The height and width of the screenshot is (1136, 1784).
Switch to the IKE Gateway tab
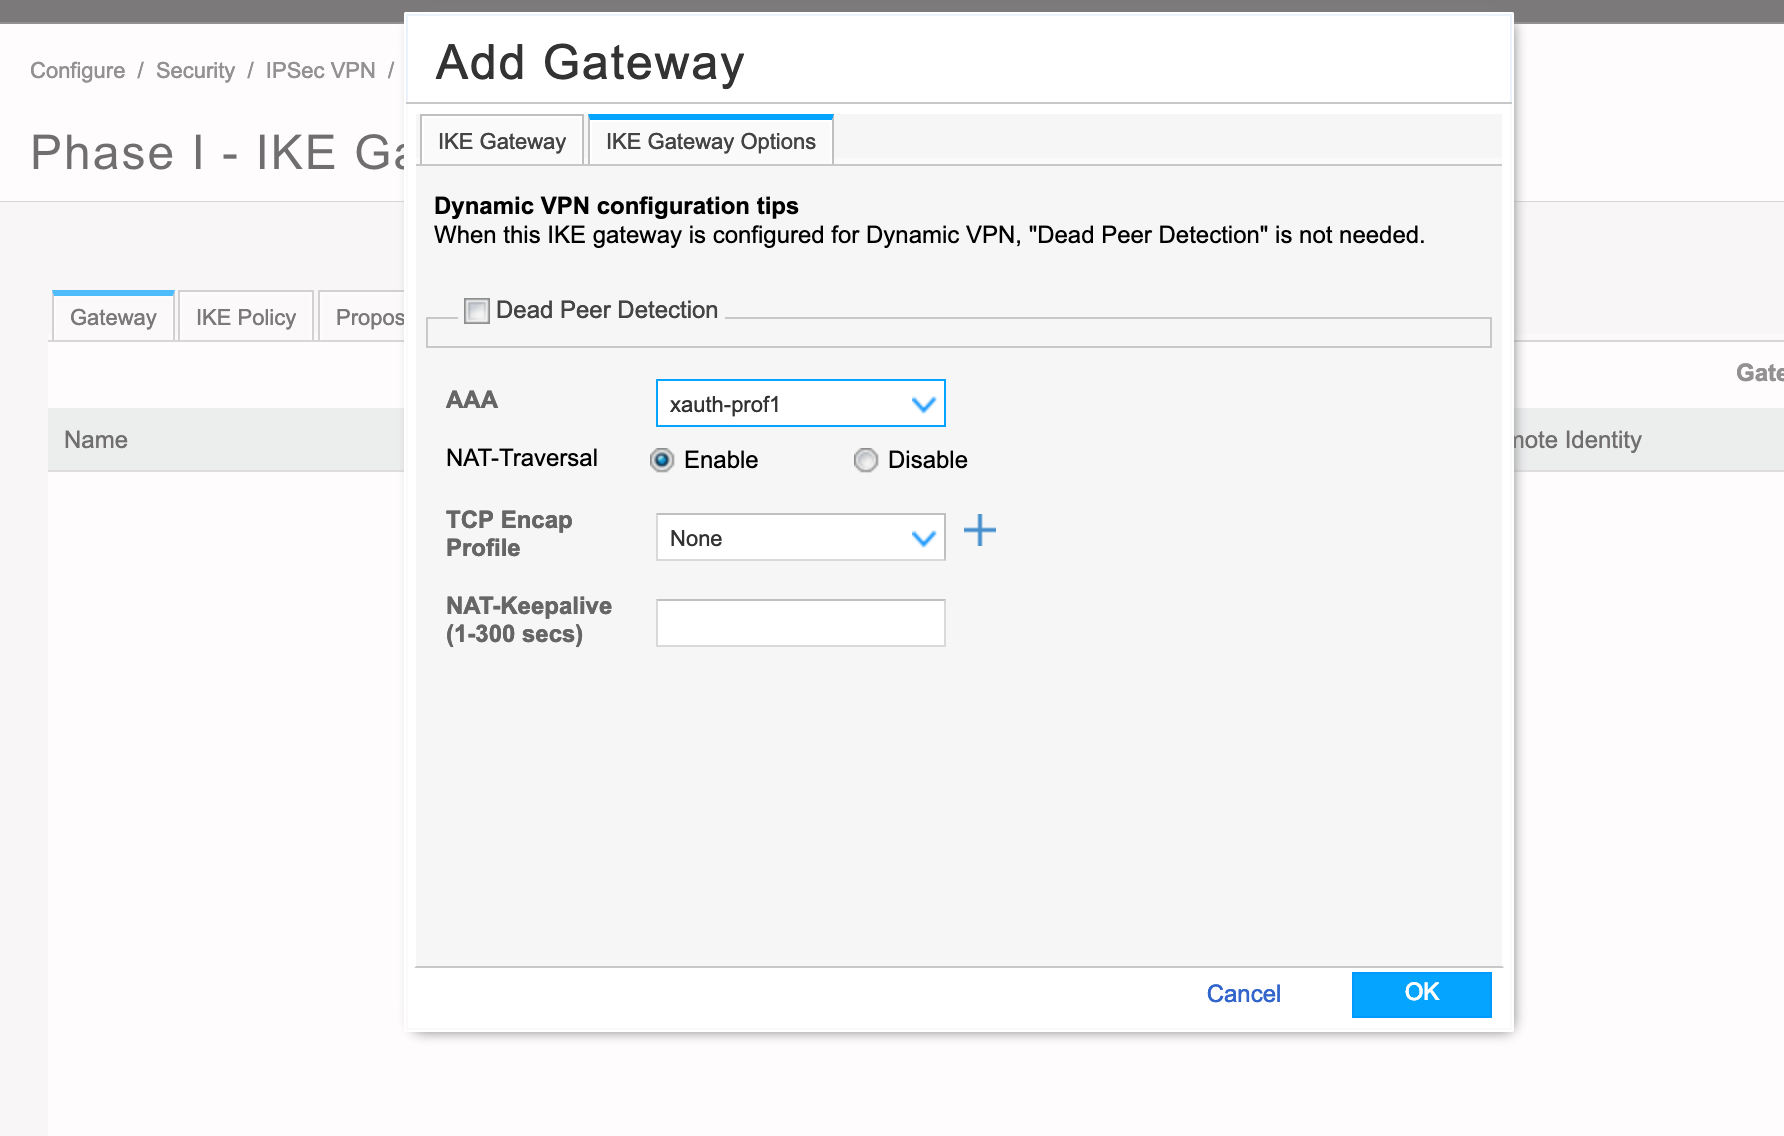(502, 140)
